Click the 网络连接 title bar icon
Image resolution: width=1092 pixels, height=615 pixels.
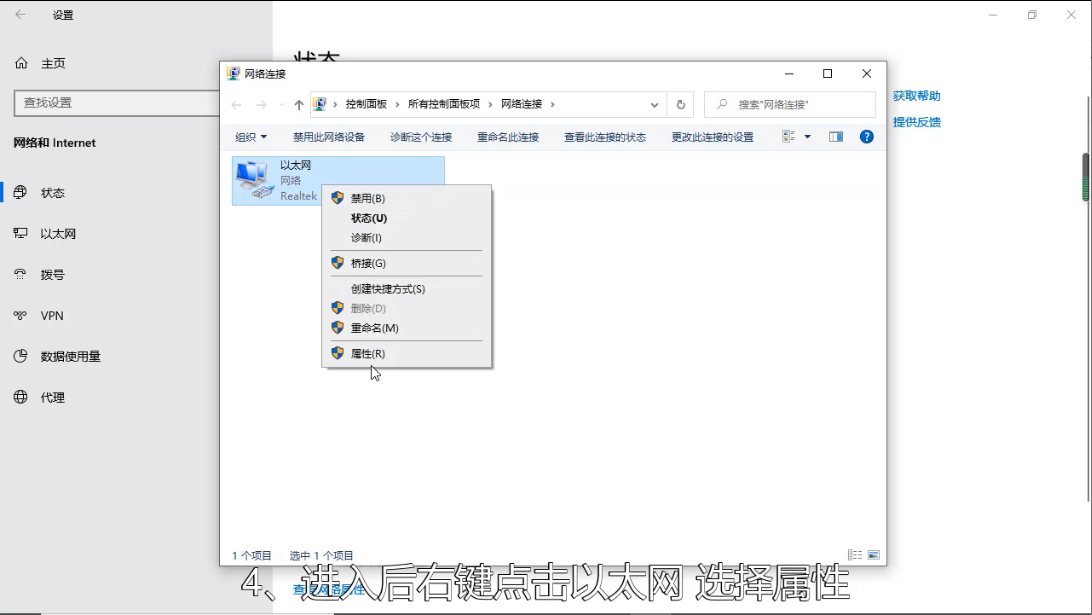233,73
